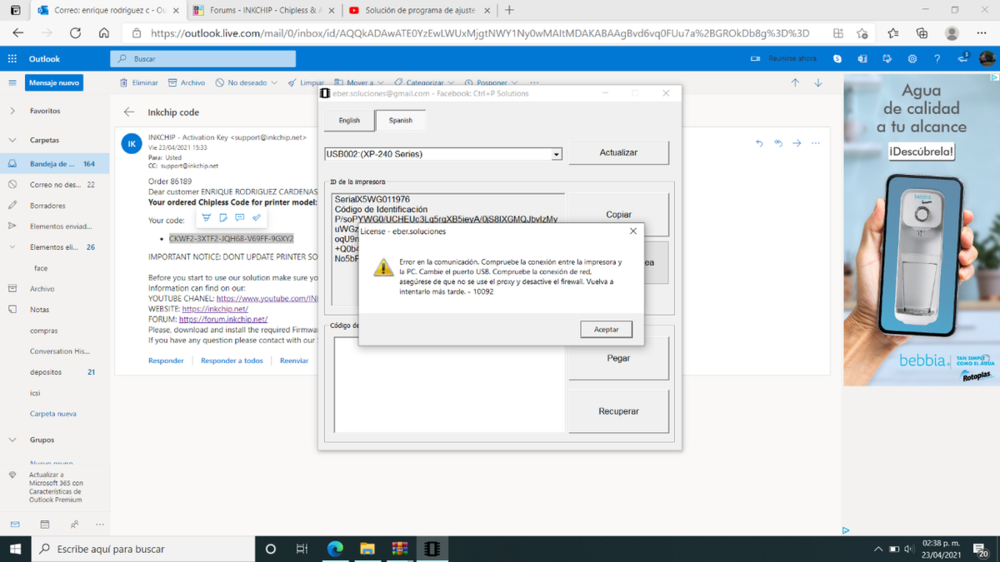Screen dimensions: 1000x562
Task: Open the Windows notification center
Action: [x=981, y=549]
